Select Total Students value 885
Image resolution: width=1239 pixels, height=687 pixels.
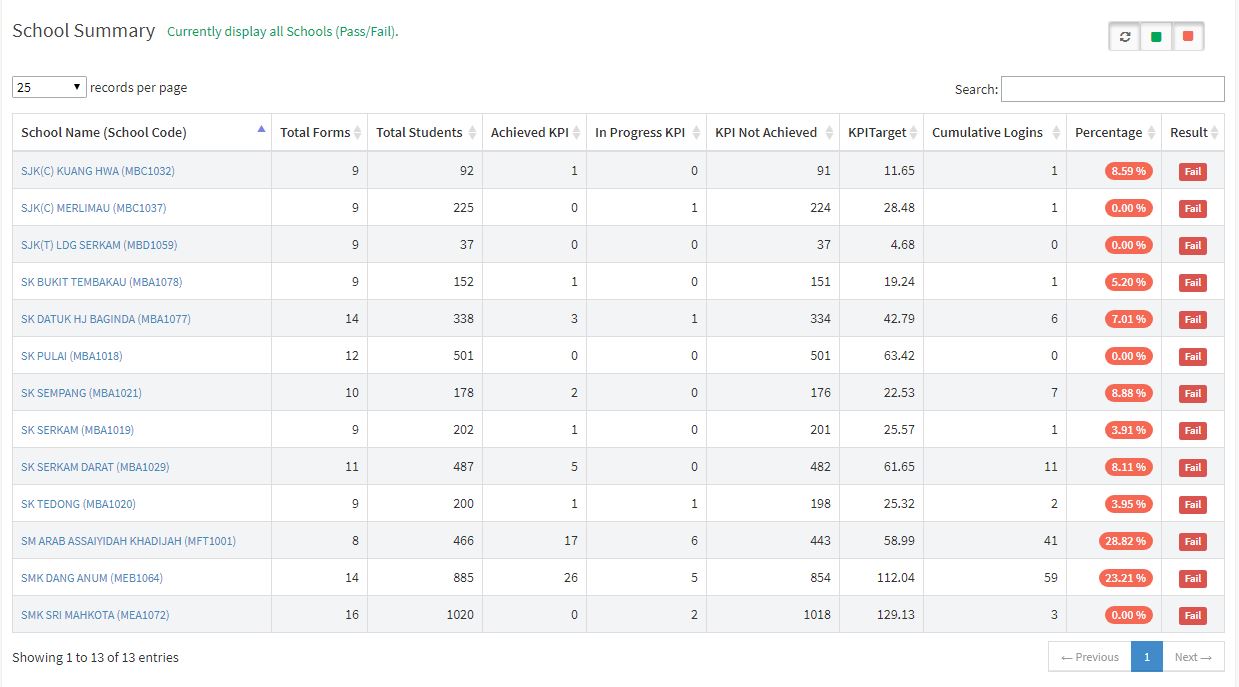[463, 578]
